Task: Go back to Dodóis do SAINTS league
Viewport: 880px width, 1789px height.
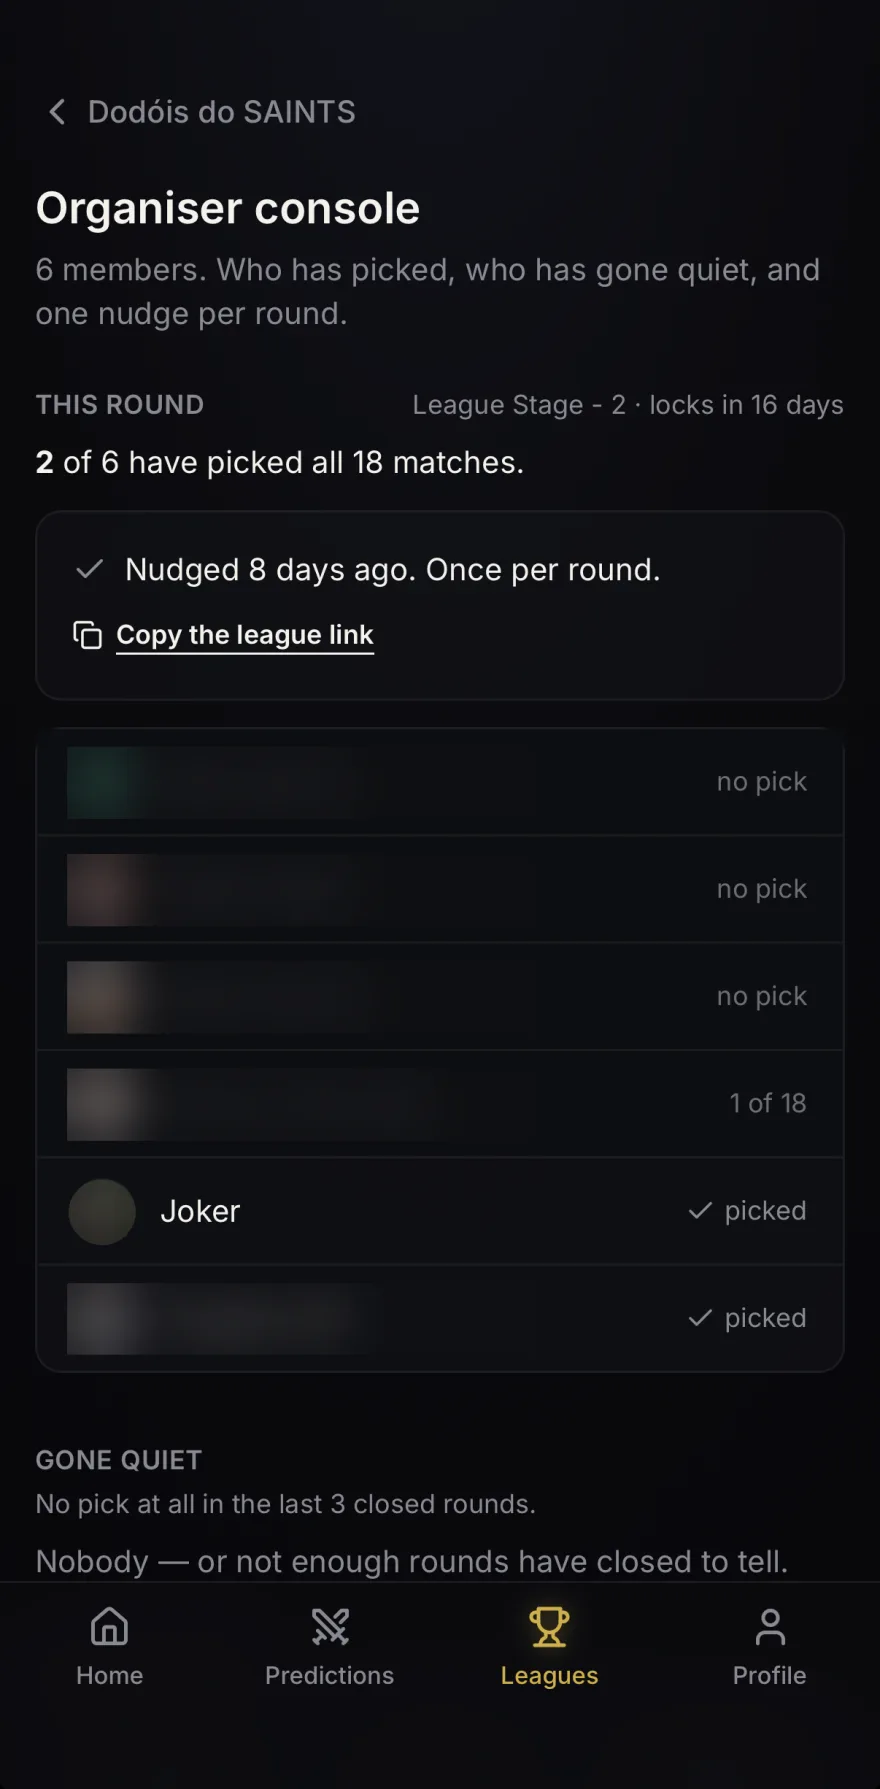Action: [202, 112]
